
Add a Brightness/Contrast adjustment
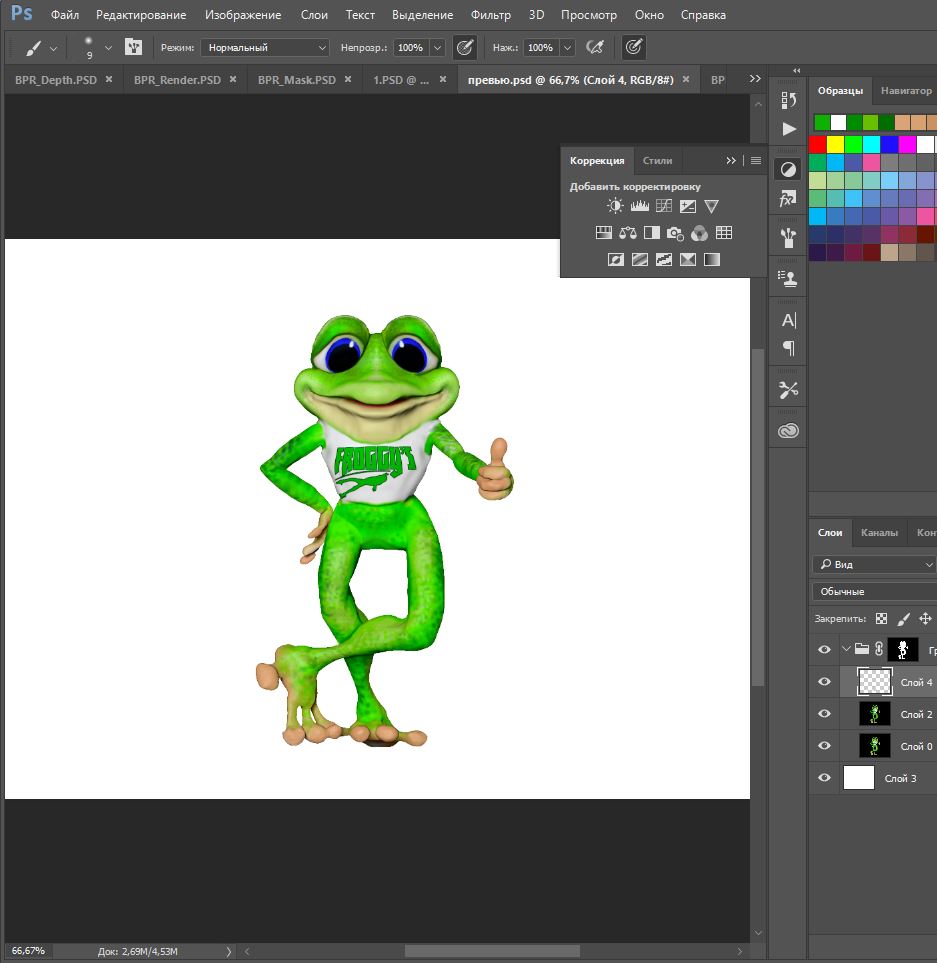(x=614, y=206)
